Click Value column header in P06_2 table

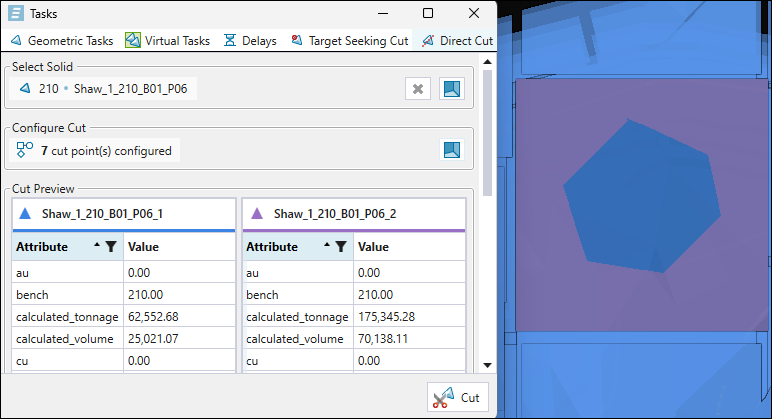(x=409, y=247)
